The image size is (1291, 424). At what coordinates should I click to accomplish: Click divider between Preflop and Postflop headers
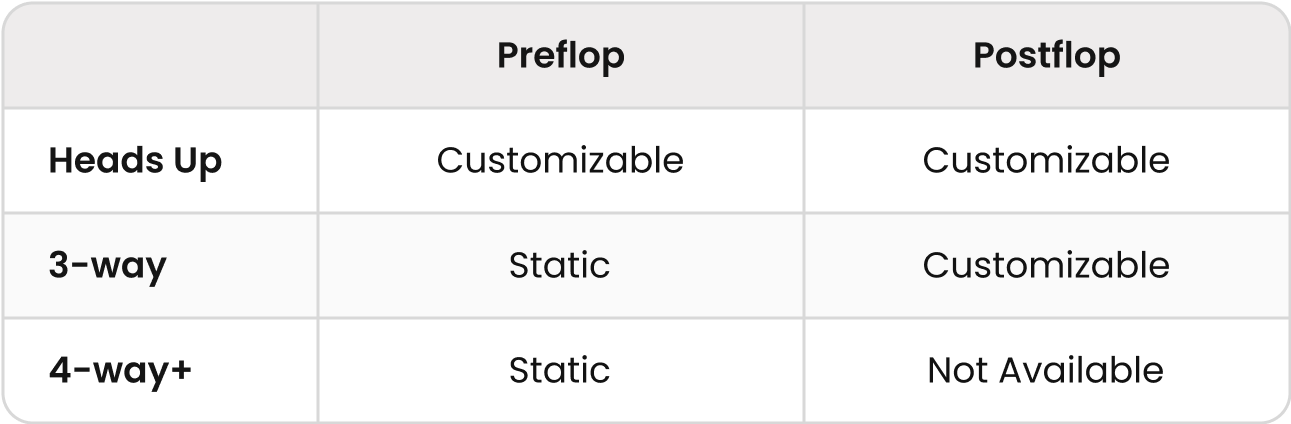click(804, 56)
